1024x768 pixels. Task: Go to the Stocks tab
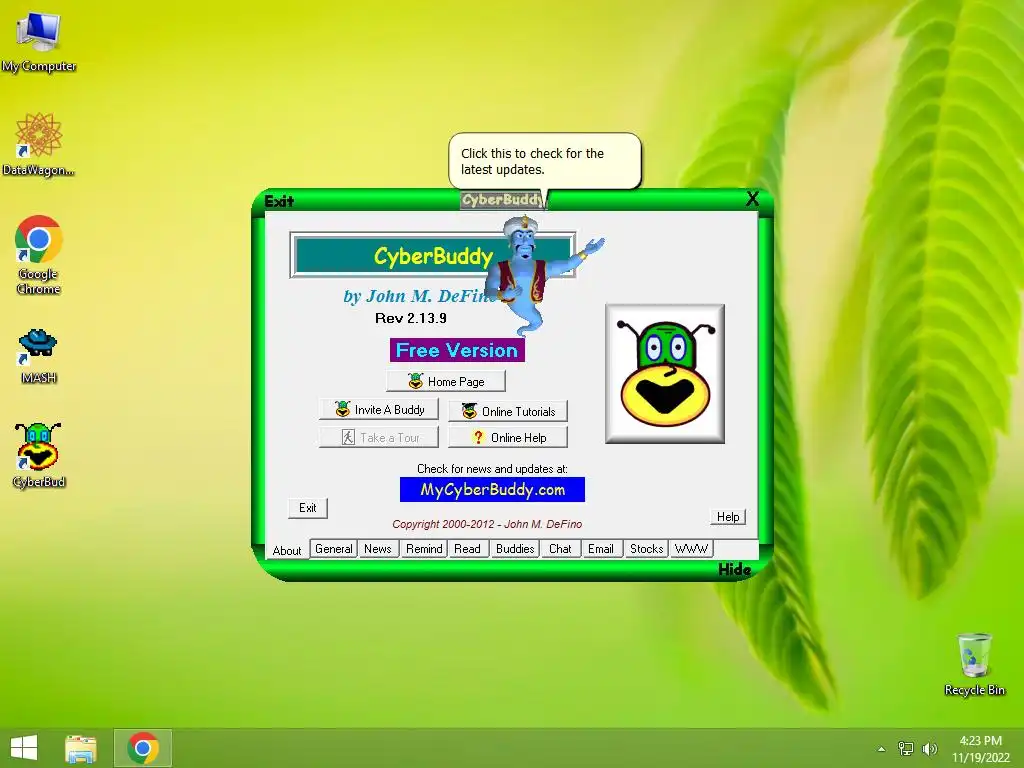647,549
